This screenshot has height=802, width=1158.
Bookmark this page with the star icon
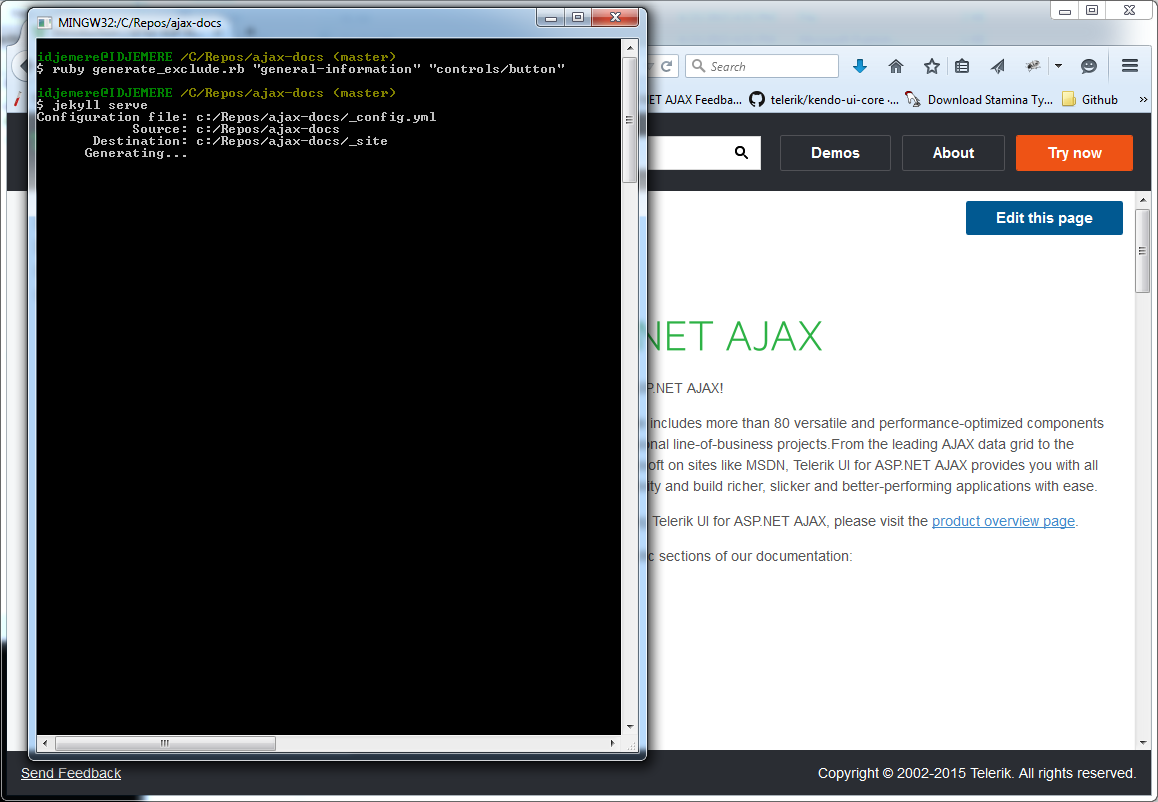coord(931,66)
